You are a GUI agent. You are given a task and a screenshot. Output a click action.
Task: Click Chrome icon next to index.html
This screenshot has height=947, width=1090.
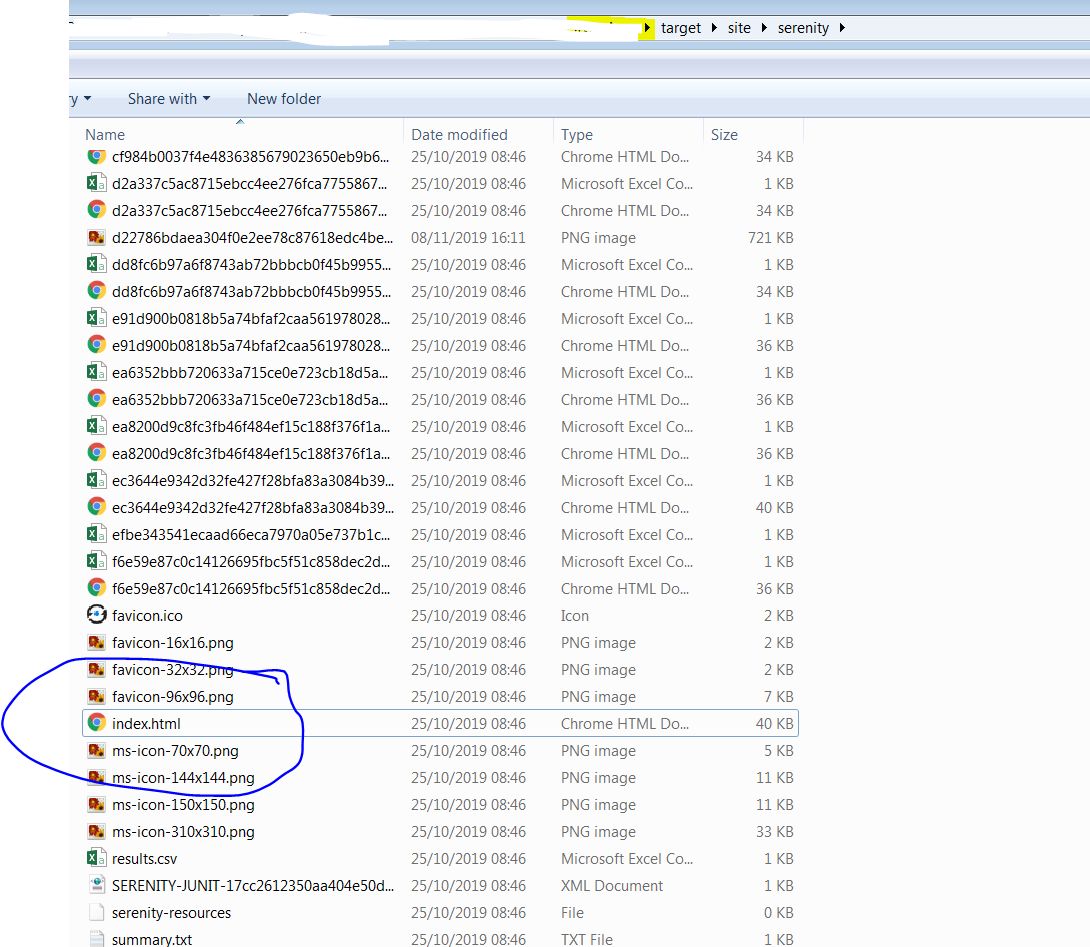[97, 723]
